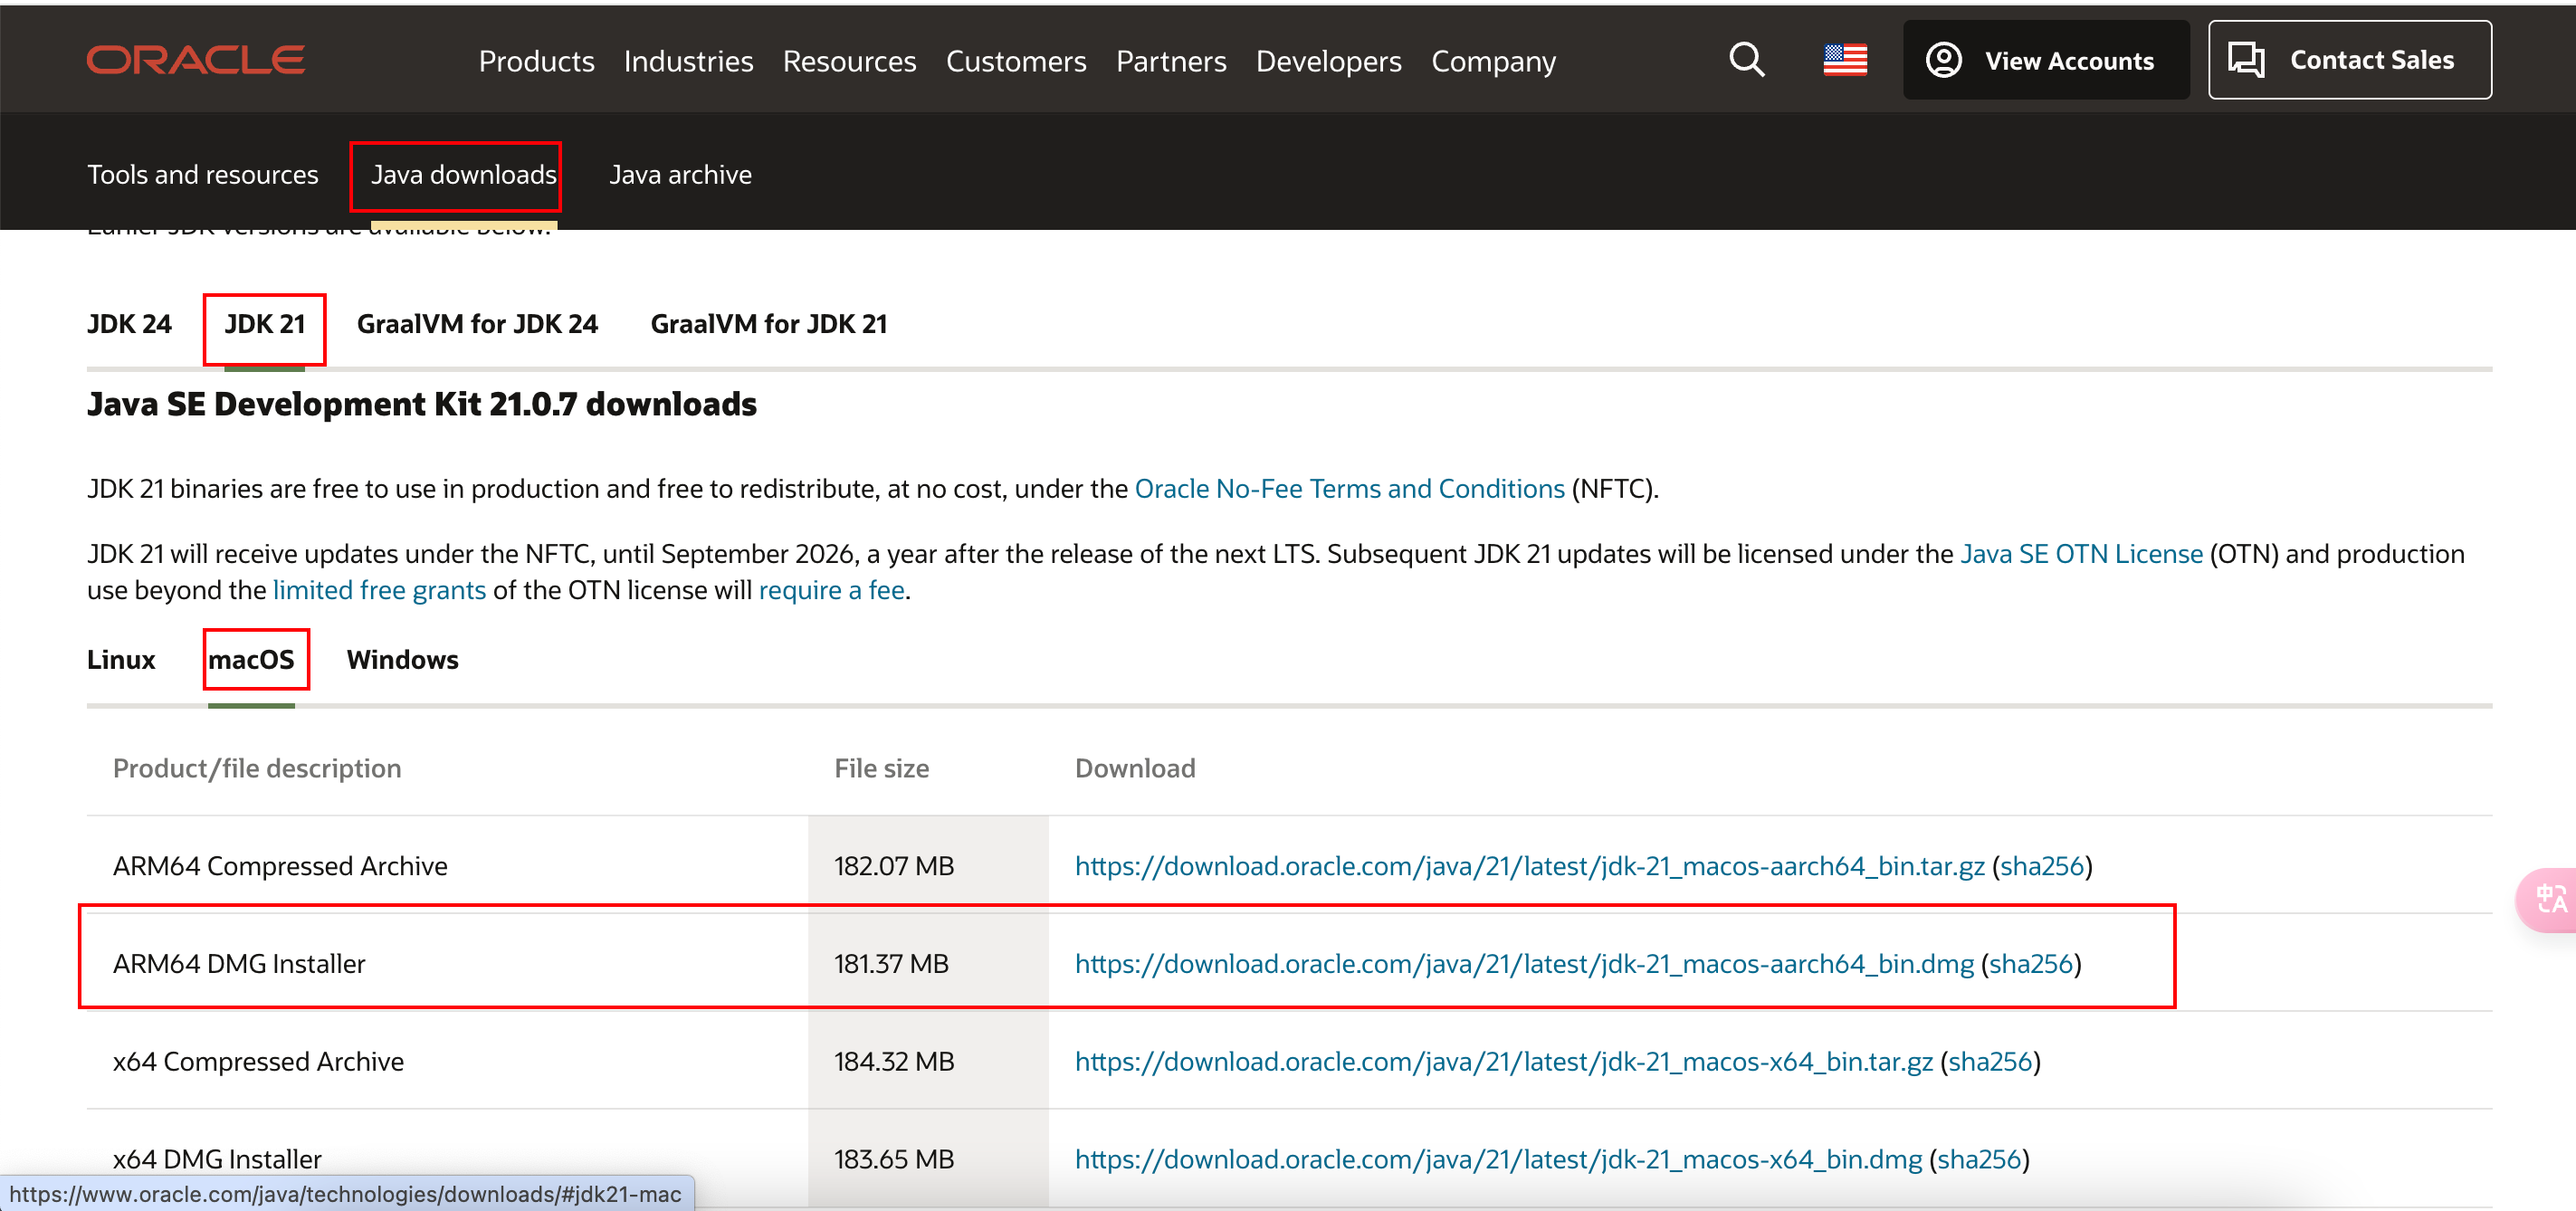Screen dimensions: 2576x1211
Task: Expand the Products menu
Action: coord(536,62)
